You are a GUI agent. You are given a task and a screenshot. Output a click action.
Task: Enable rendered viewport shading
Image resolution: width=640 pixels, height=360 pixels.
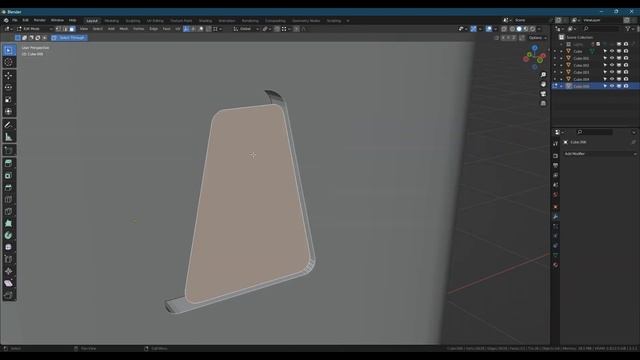point(533,29)
